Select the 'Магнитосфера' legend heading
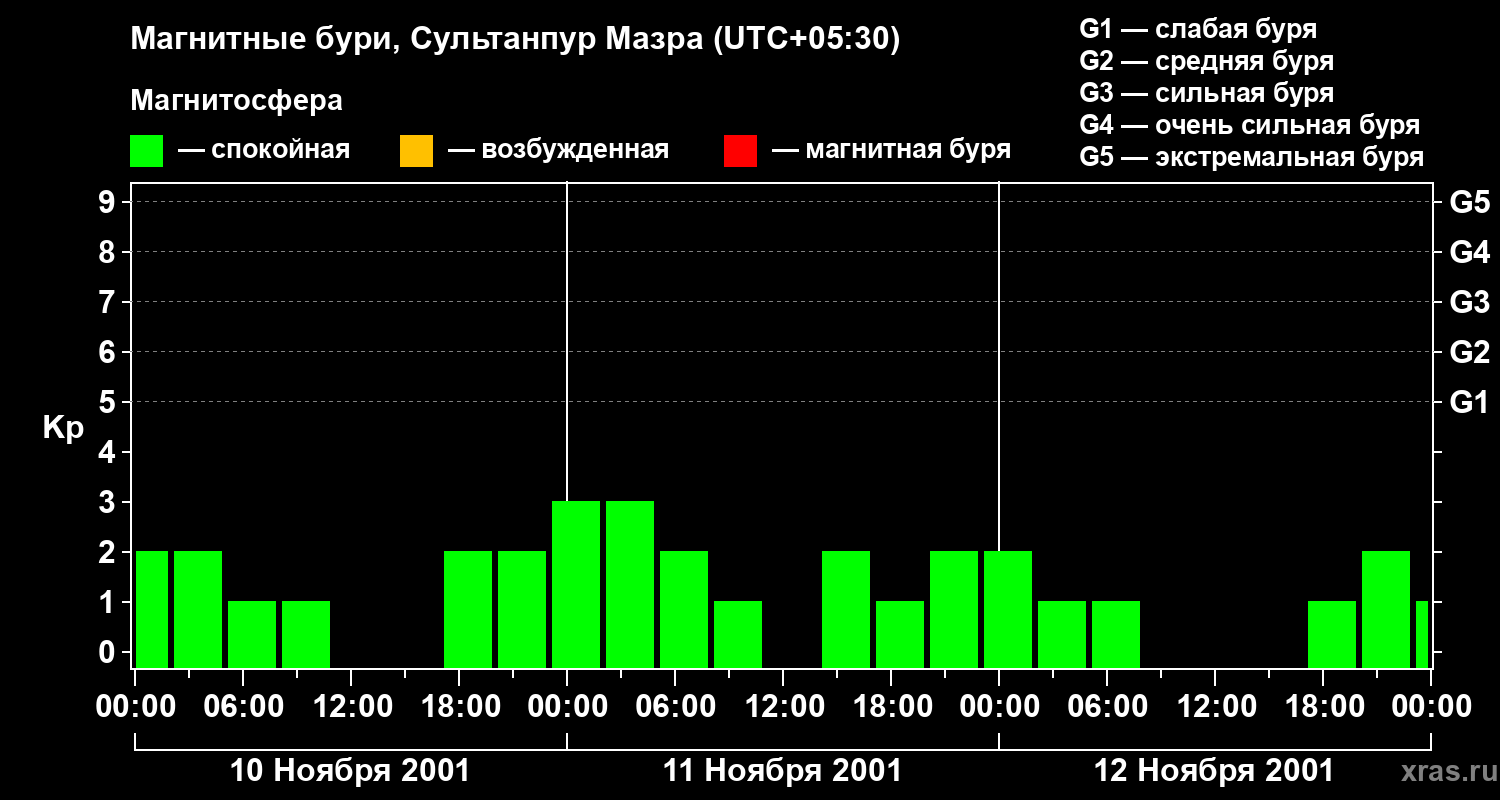The height and width of the screenshot is (800, 1500). 236,101
